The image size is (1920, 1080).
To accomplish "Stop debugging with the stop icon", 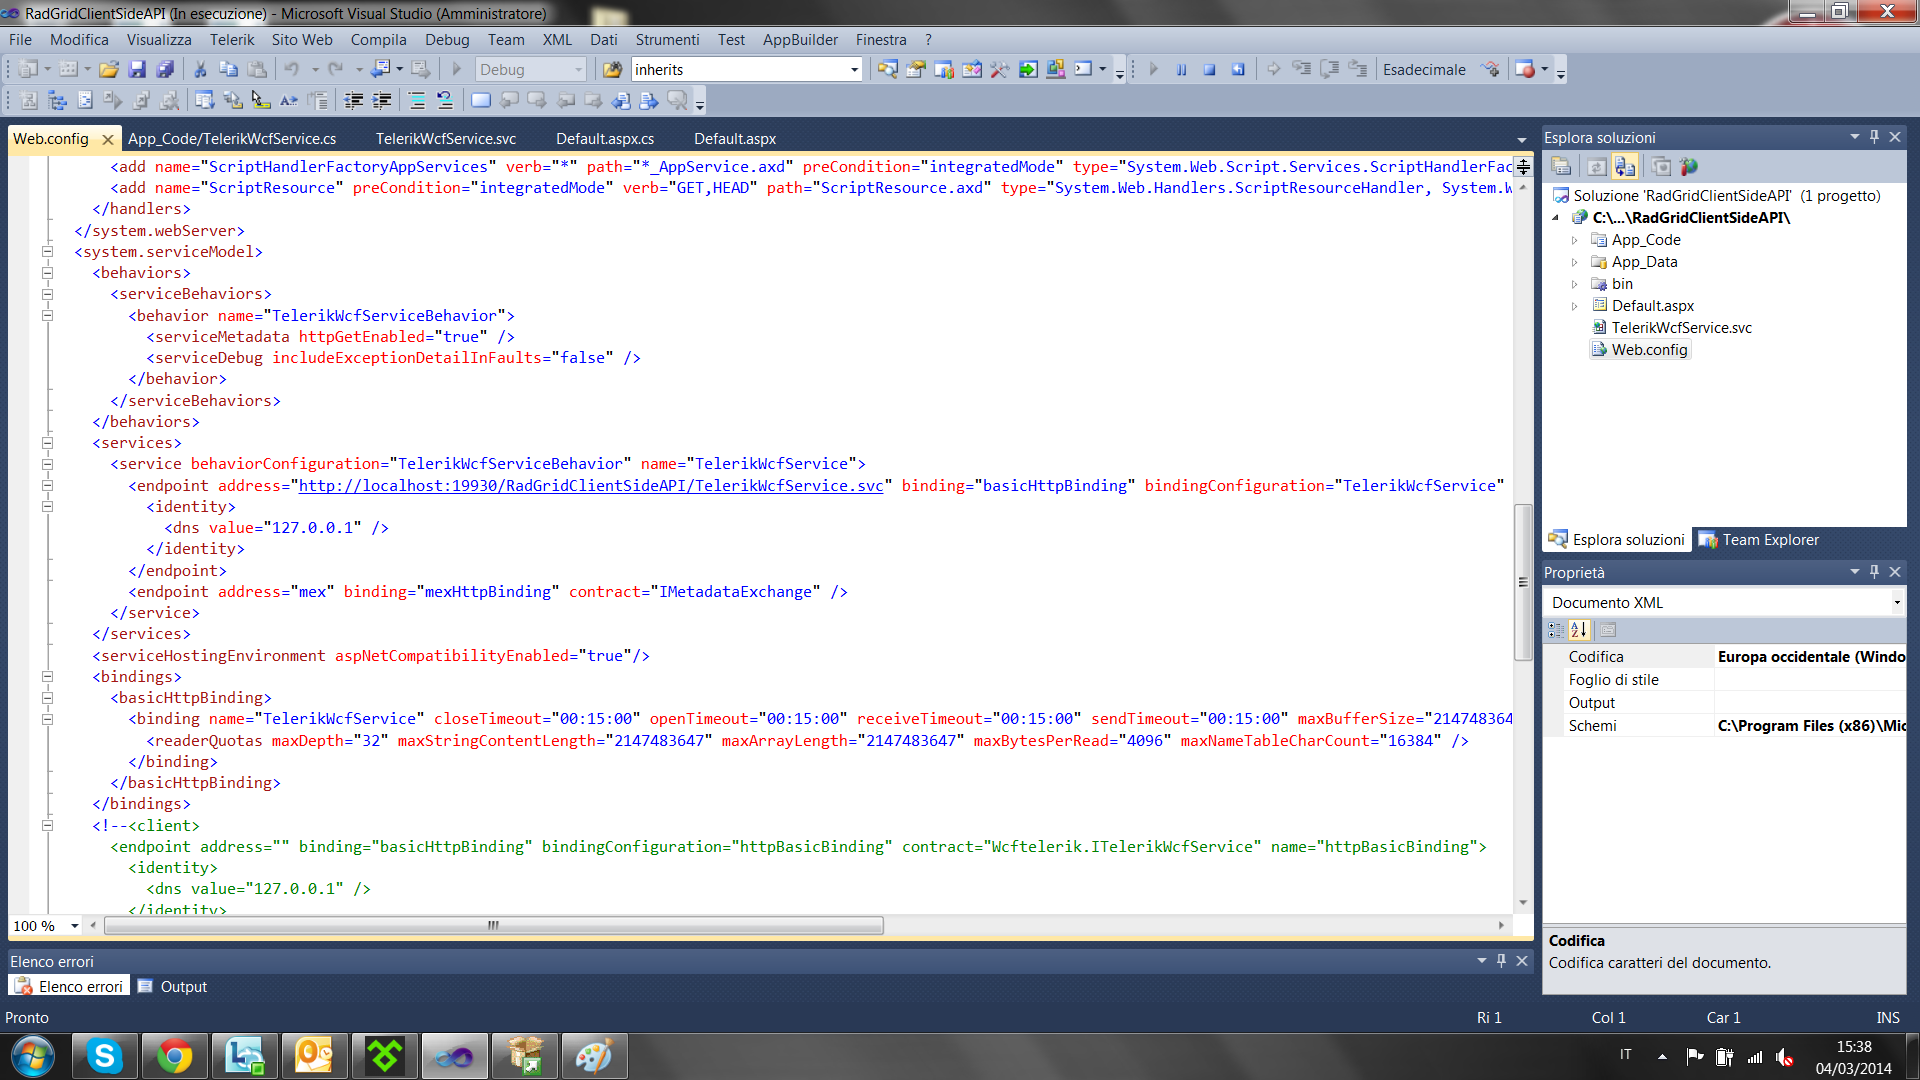I will point(1209,69).
